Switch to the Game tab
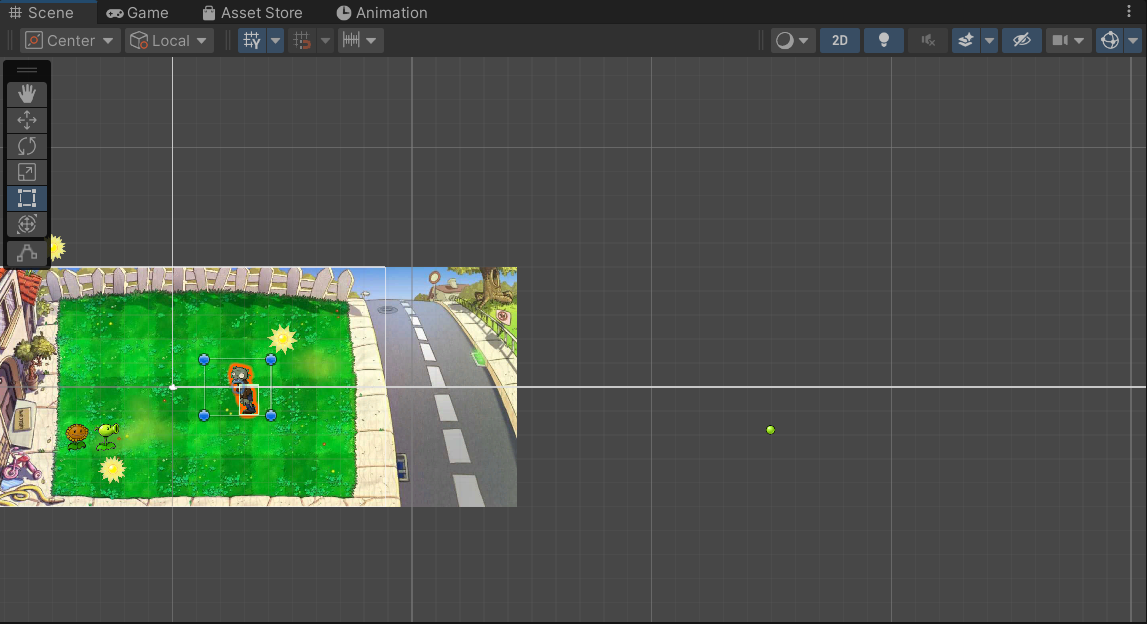 [x=137, y=13]
